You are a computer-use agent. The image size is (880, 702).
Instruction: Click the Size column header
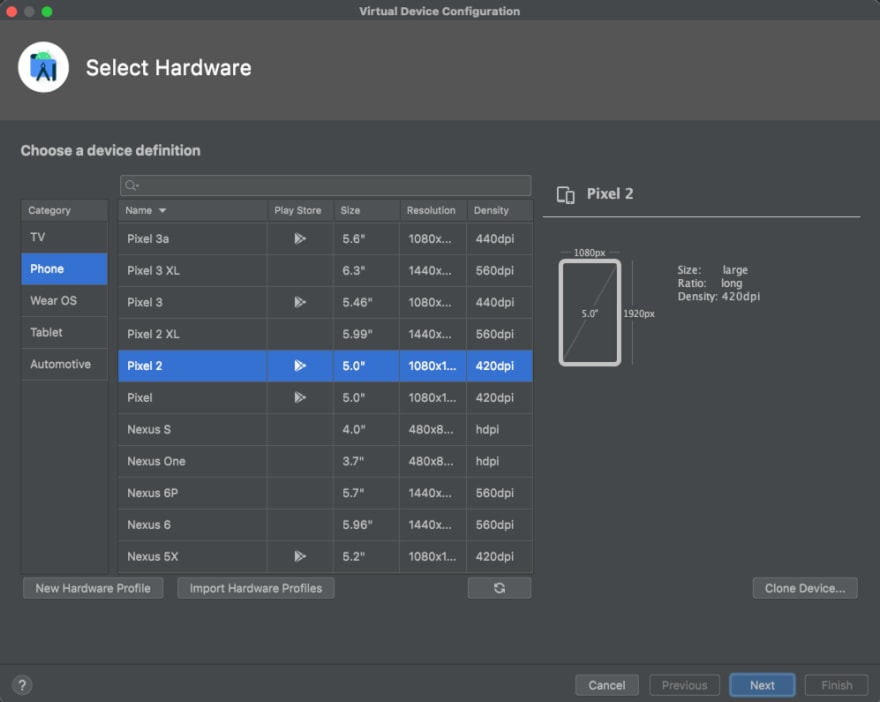366,210
